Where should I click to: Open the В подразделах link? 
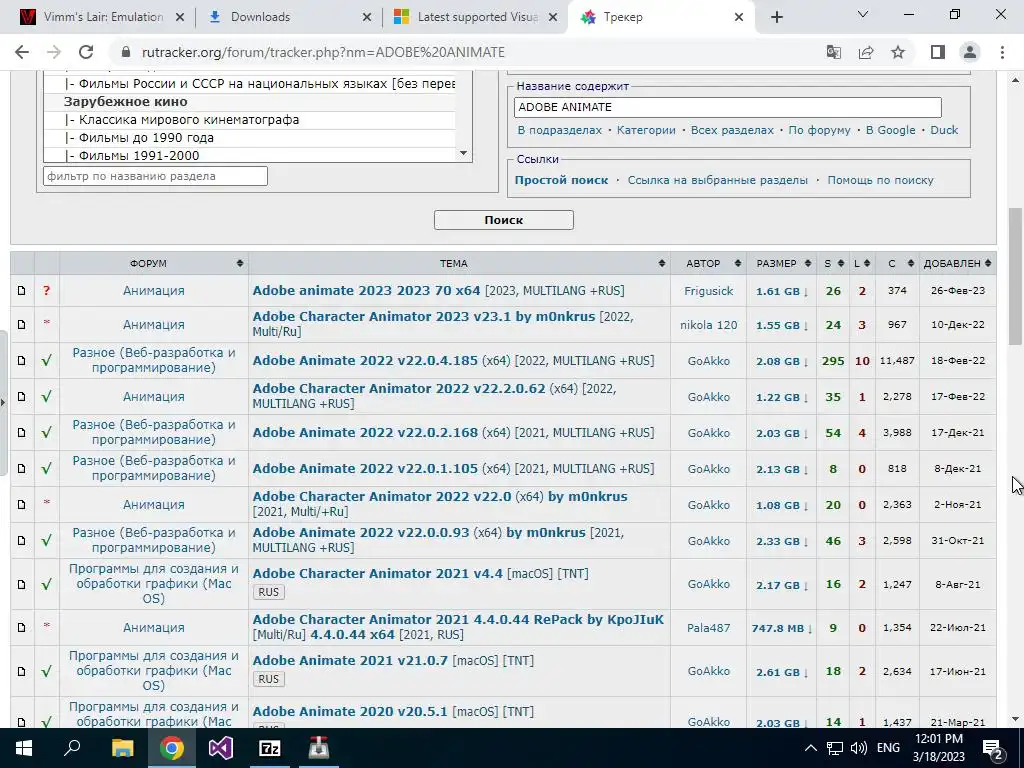[x=560, y=130]
